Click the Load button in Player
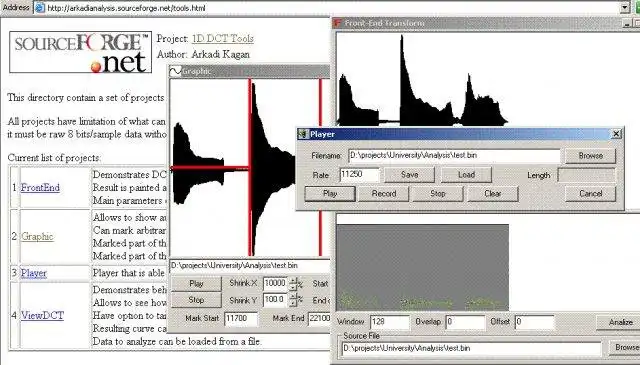640x365 pixels. click(466, 175)
